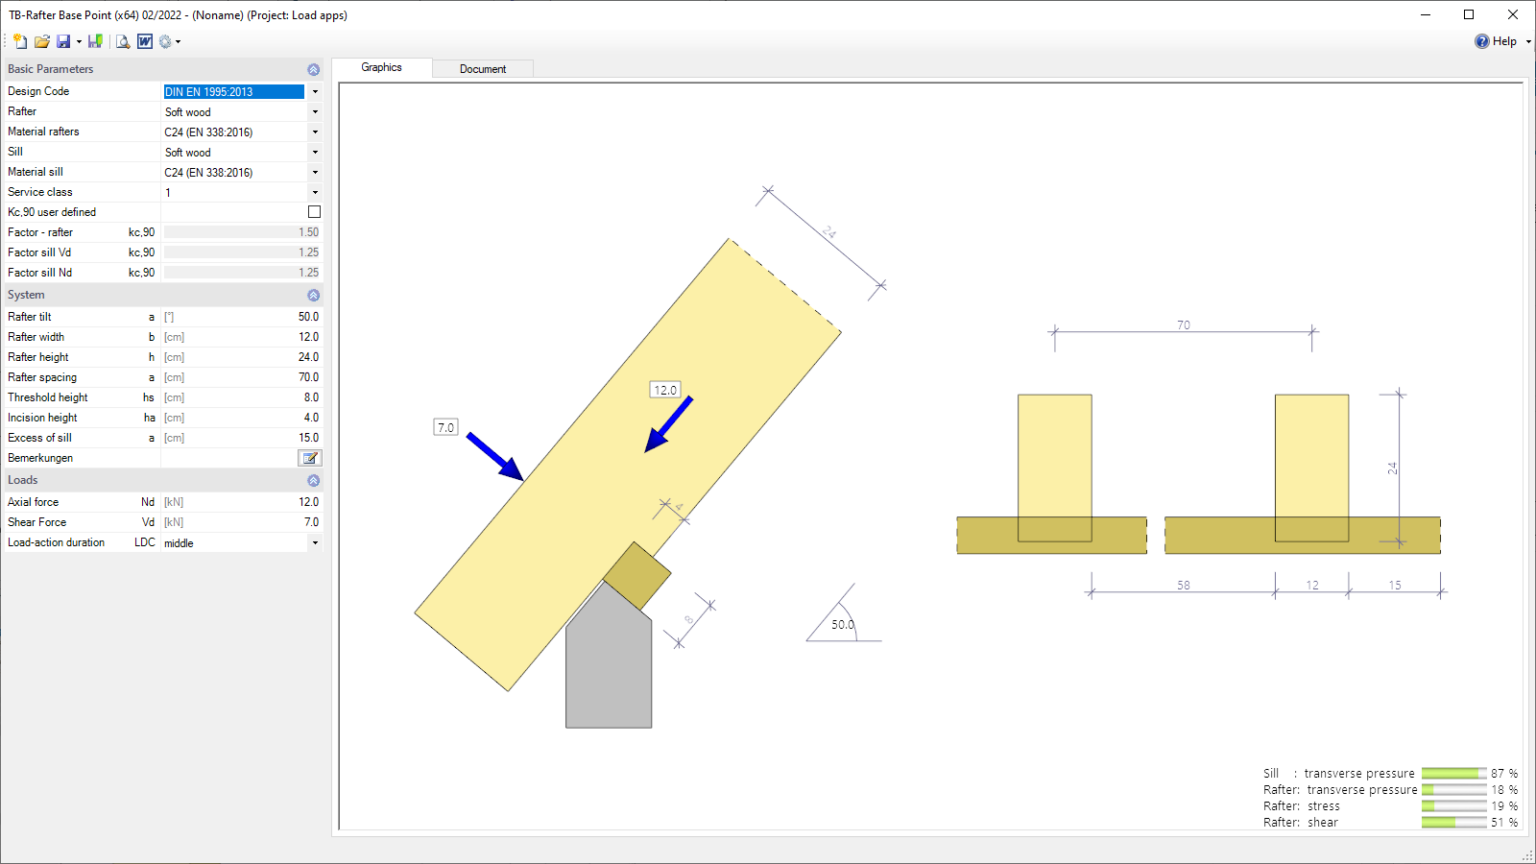Export results to Word

(x=145, y=41)
